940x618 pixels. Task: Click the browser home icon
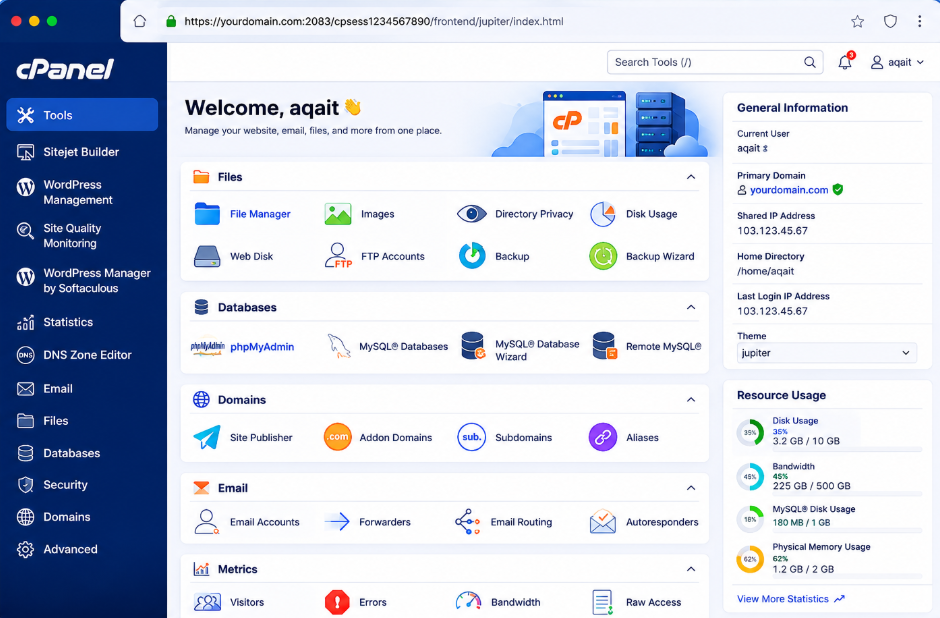click(x=140, y=22)
